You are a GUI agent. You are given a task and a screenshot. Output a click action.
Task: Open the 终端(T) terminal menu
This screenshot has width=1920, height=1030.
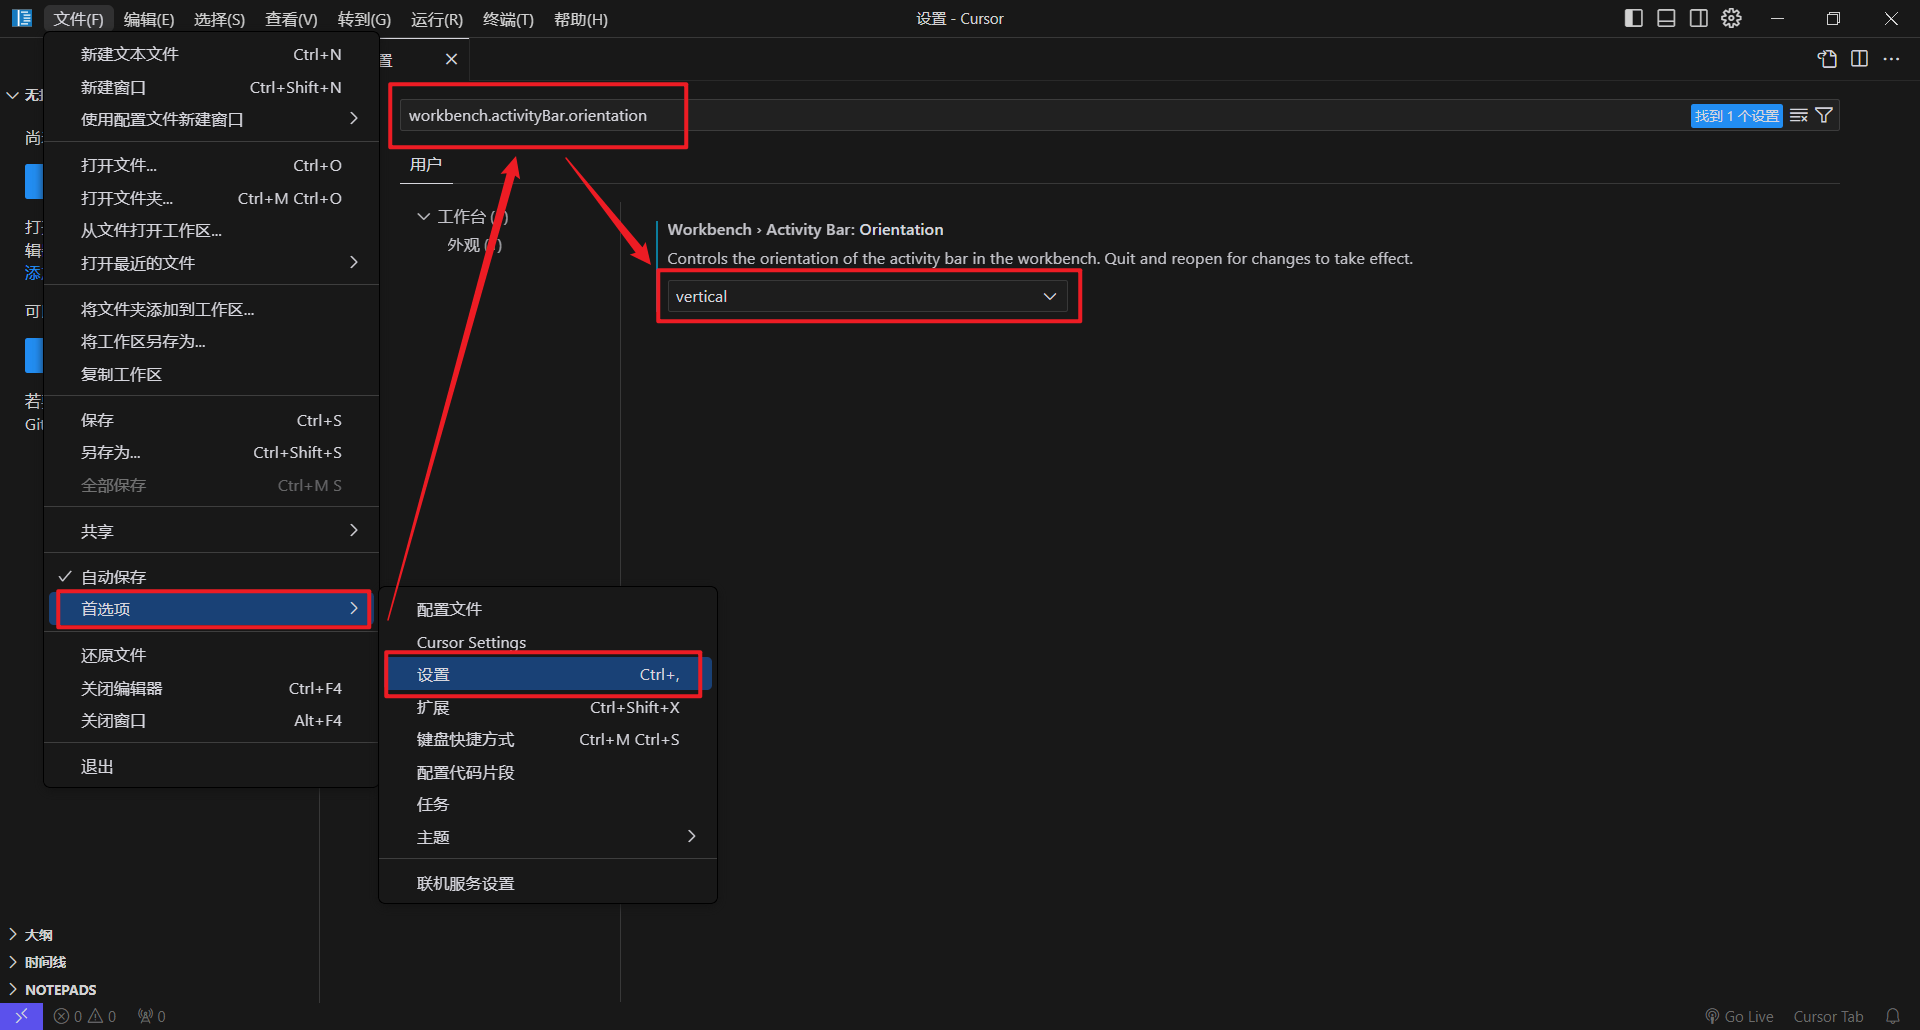point(508,19)
